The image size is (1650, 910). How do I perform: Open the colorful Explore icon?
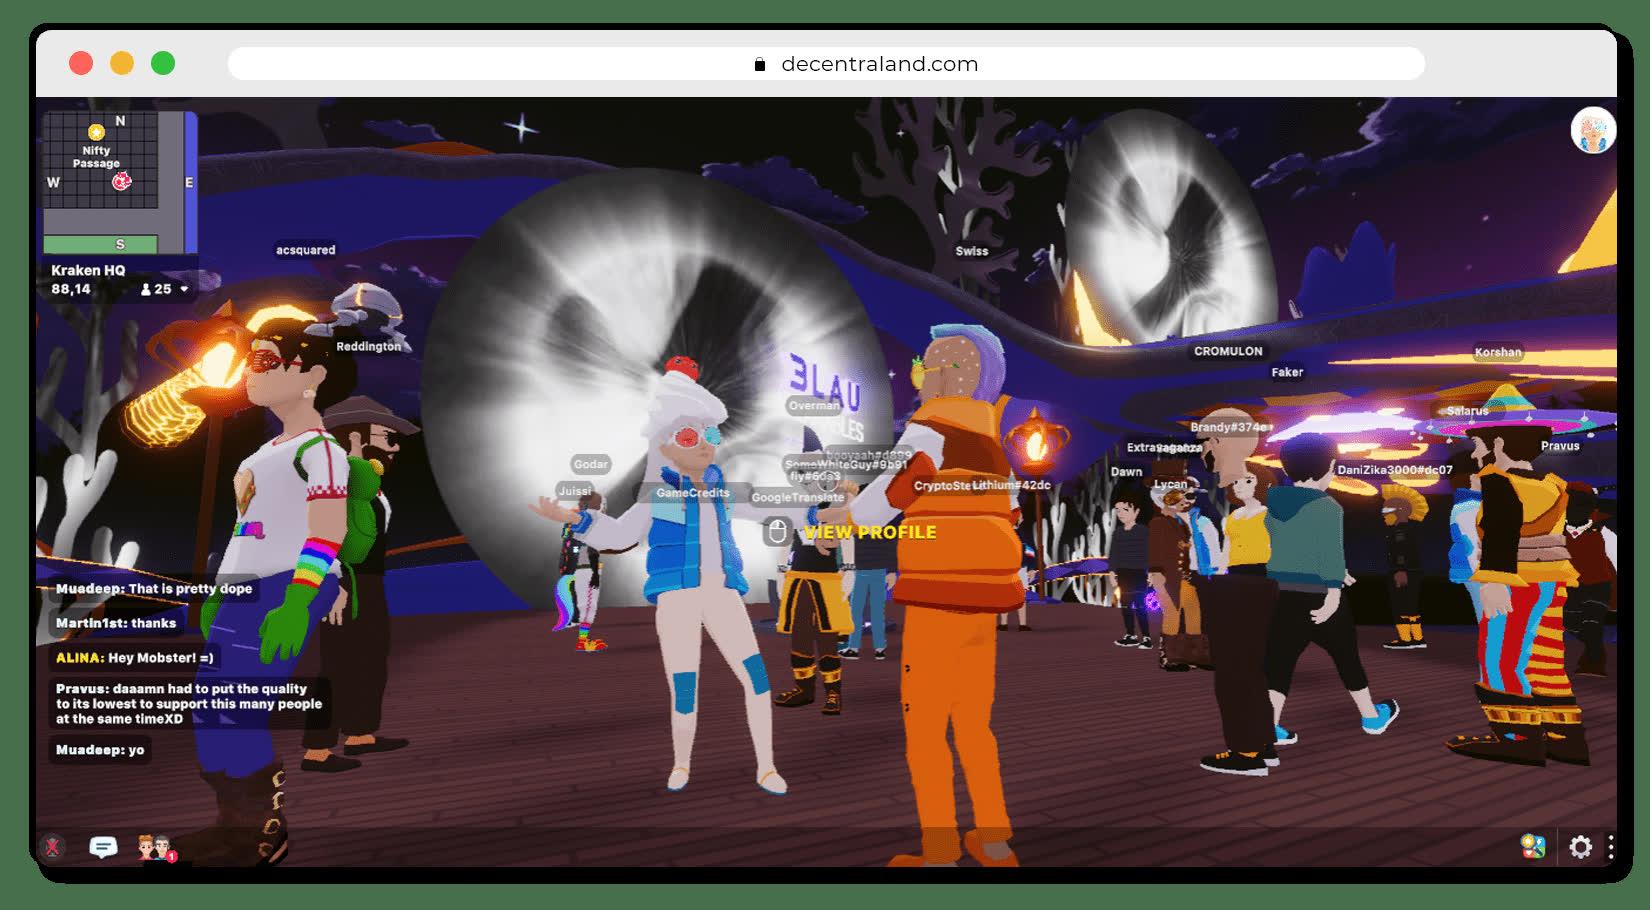coord(1533,847)
